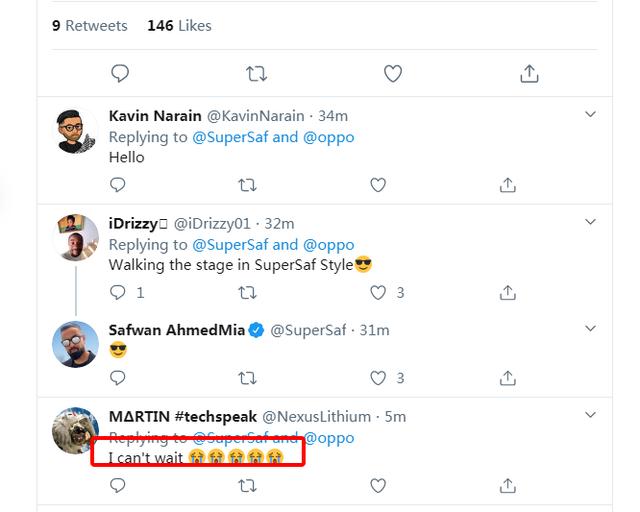This screenshot has height=512, width=640.
Task: Reply to iDrizzy's tweet
Action: 118,293
